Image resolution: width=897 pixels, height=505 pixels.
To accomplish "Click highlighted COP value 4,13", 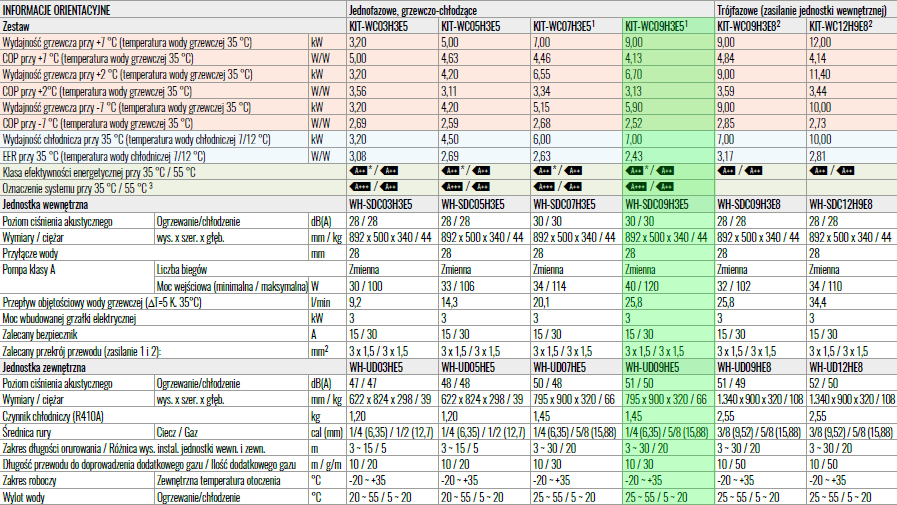I will pos(634,58).
